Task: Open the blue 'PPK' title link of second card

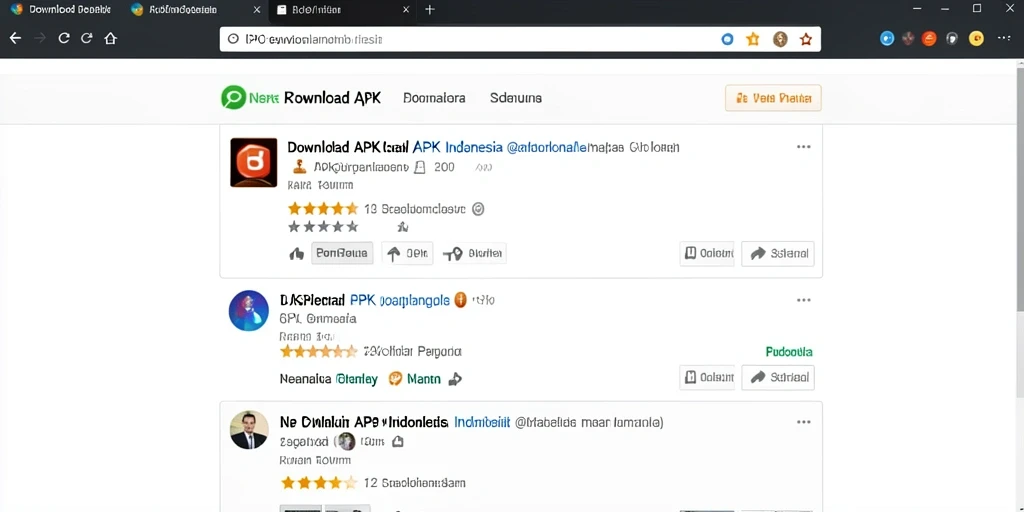Action: (362, 300)
